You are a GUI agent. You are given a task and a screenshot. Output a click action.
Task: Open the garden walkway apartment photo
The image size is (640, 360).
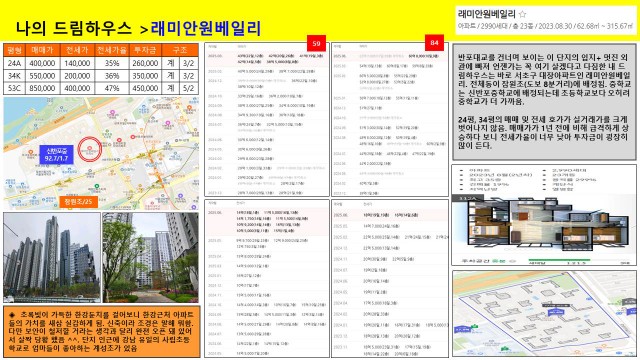coord(151,257)
